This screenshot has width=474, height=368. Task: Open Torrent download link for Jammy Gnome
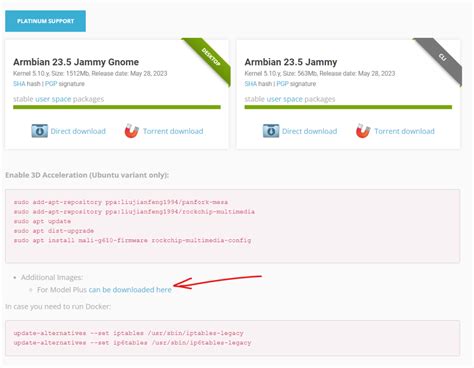[173, 131]
